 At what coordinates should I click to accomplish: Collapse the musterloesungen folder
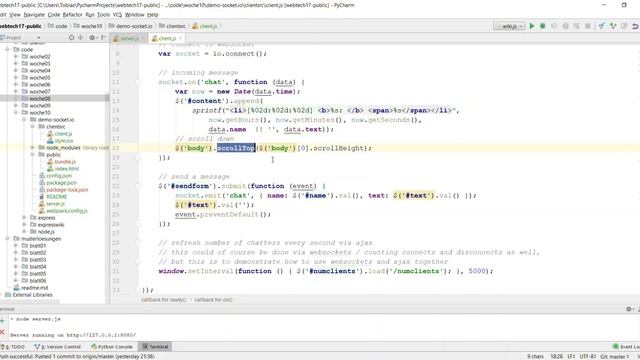point(8,239)
